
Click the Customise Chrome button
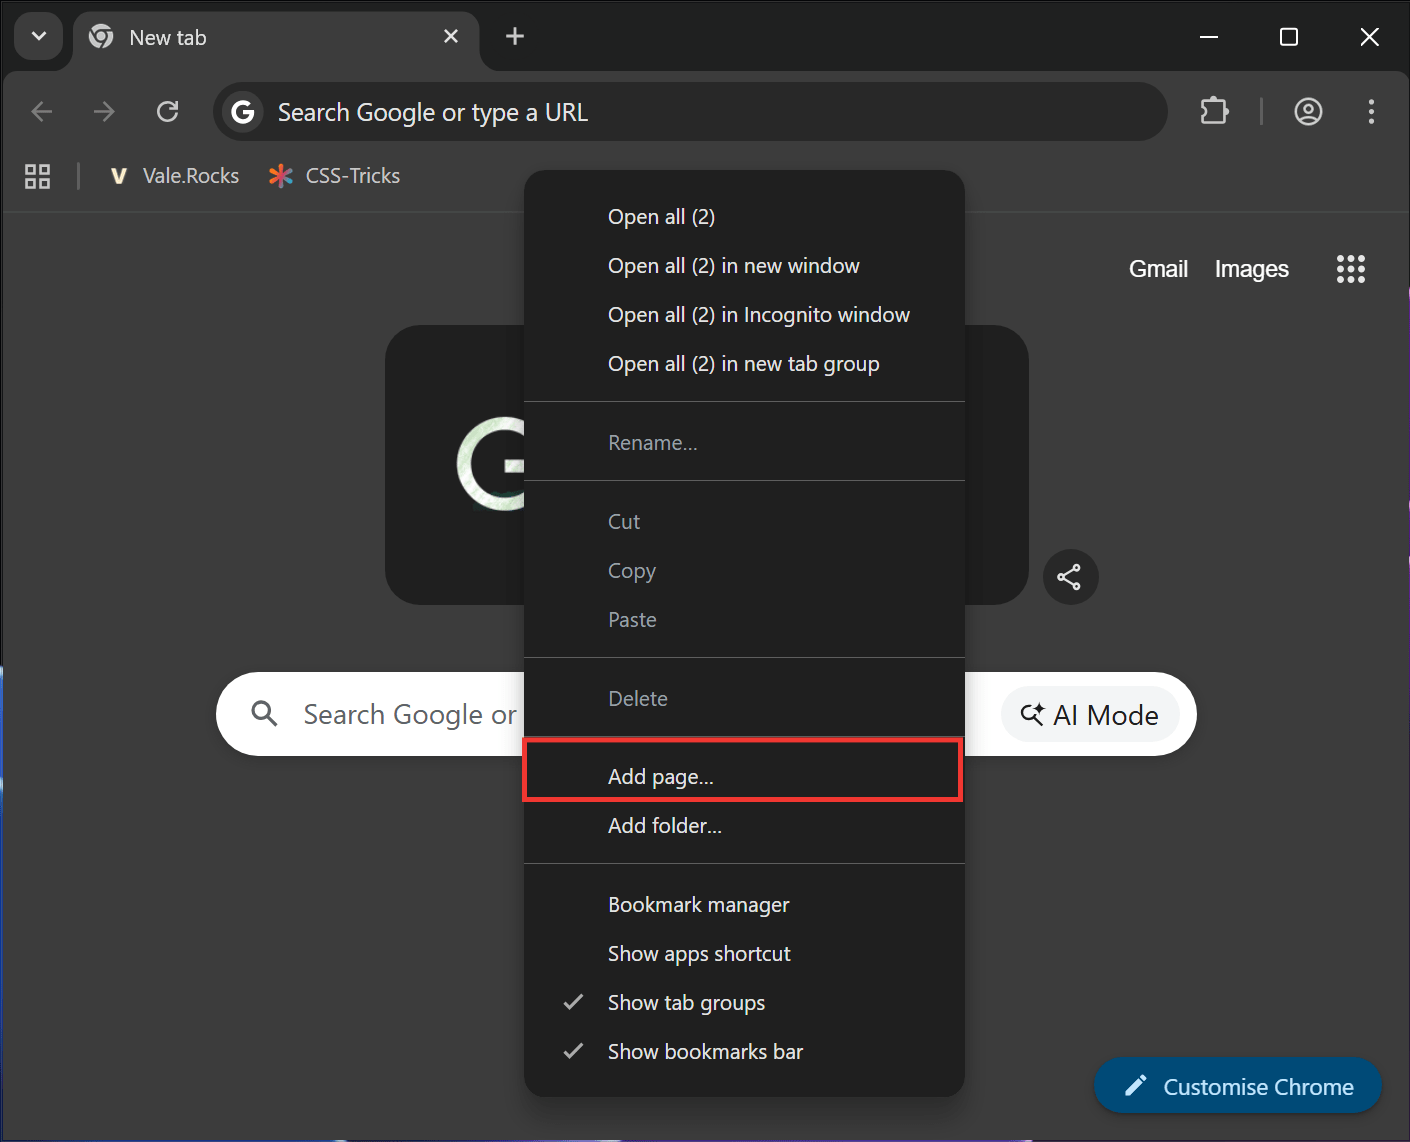[x=1237, y=1086]
